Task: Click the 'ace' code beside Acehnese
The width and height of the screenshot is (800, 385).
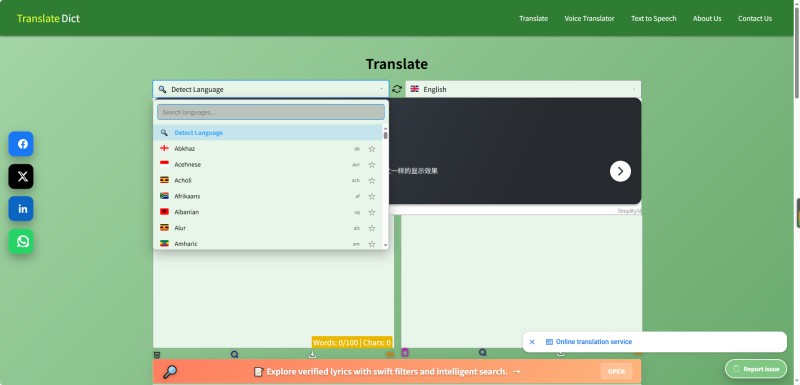Action: point(356,165)
